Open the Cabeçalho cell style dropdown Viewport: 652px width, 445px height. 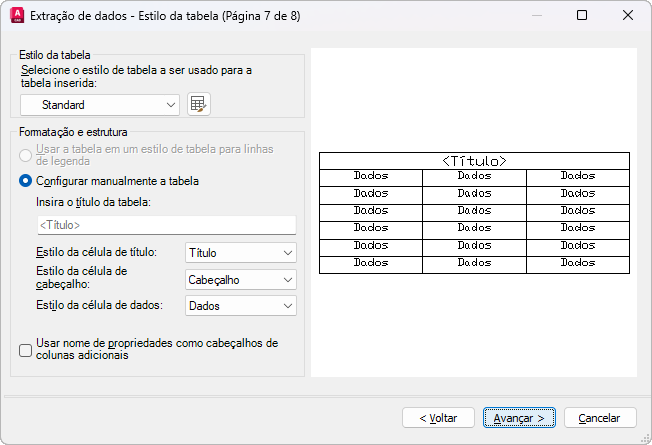click(x=241, y=281)
